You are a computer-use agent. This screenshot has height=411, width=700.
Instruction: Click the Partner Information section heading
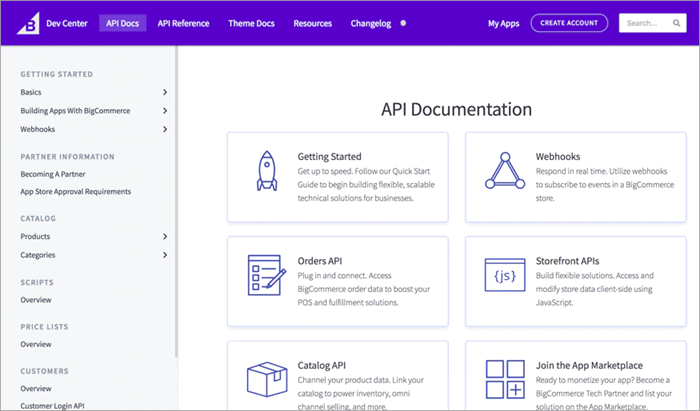click(67, 157)
